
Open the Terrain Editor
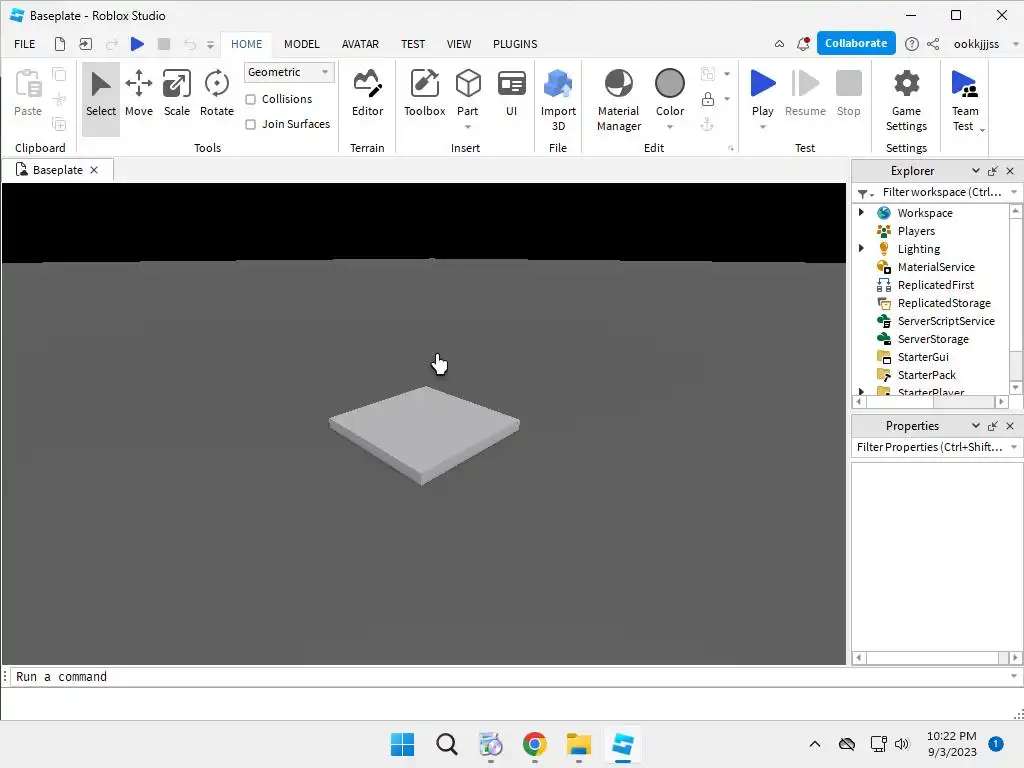click(367, 93)
